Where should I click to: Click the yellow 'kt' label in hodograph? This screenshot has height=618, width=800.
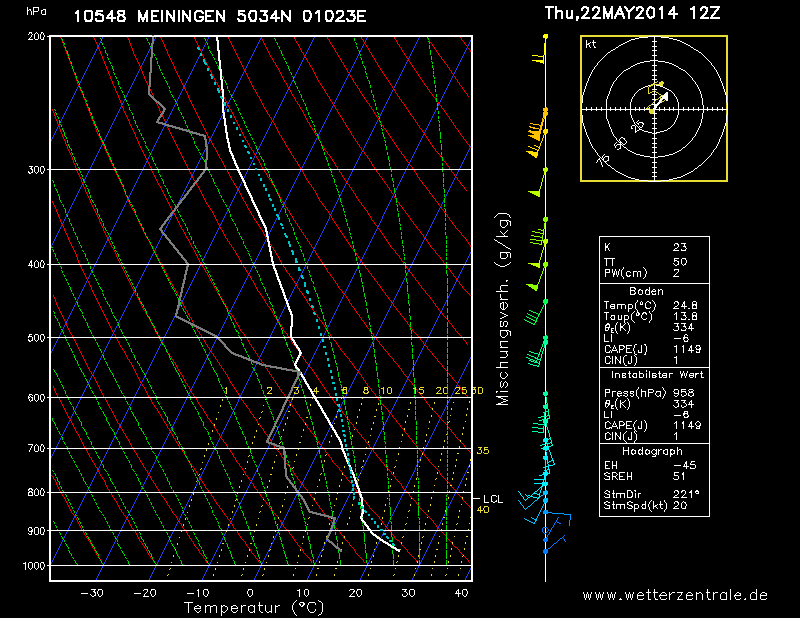click(x=591, y=45)
